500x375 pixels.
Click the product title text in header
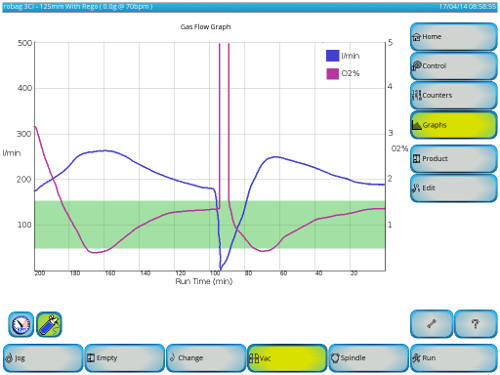pos(78,6)
